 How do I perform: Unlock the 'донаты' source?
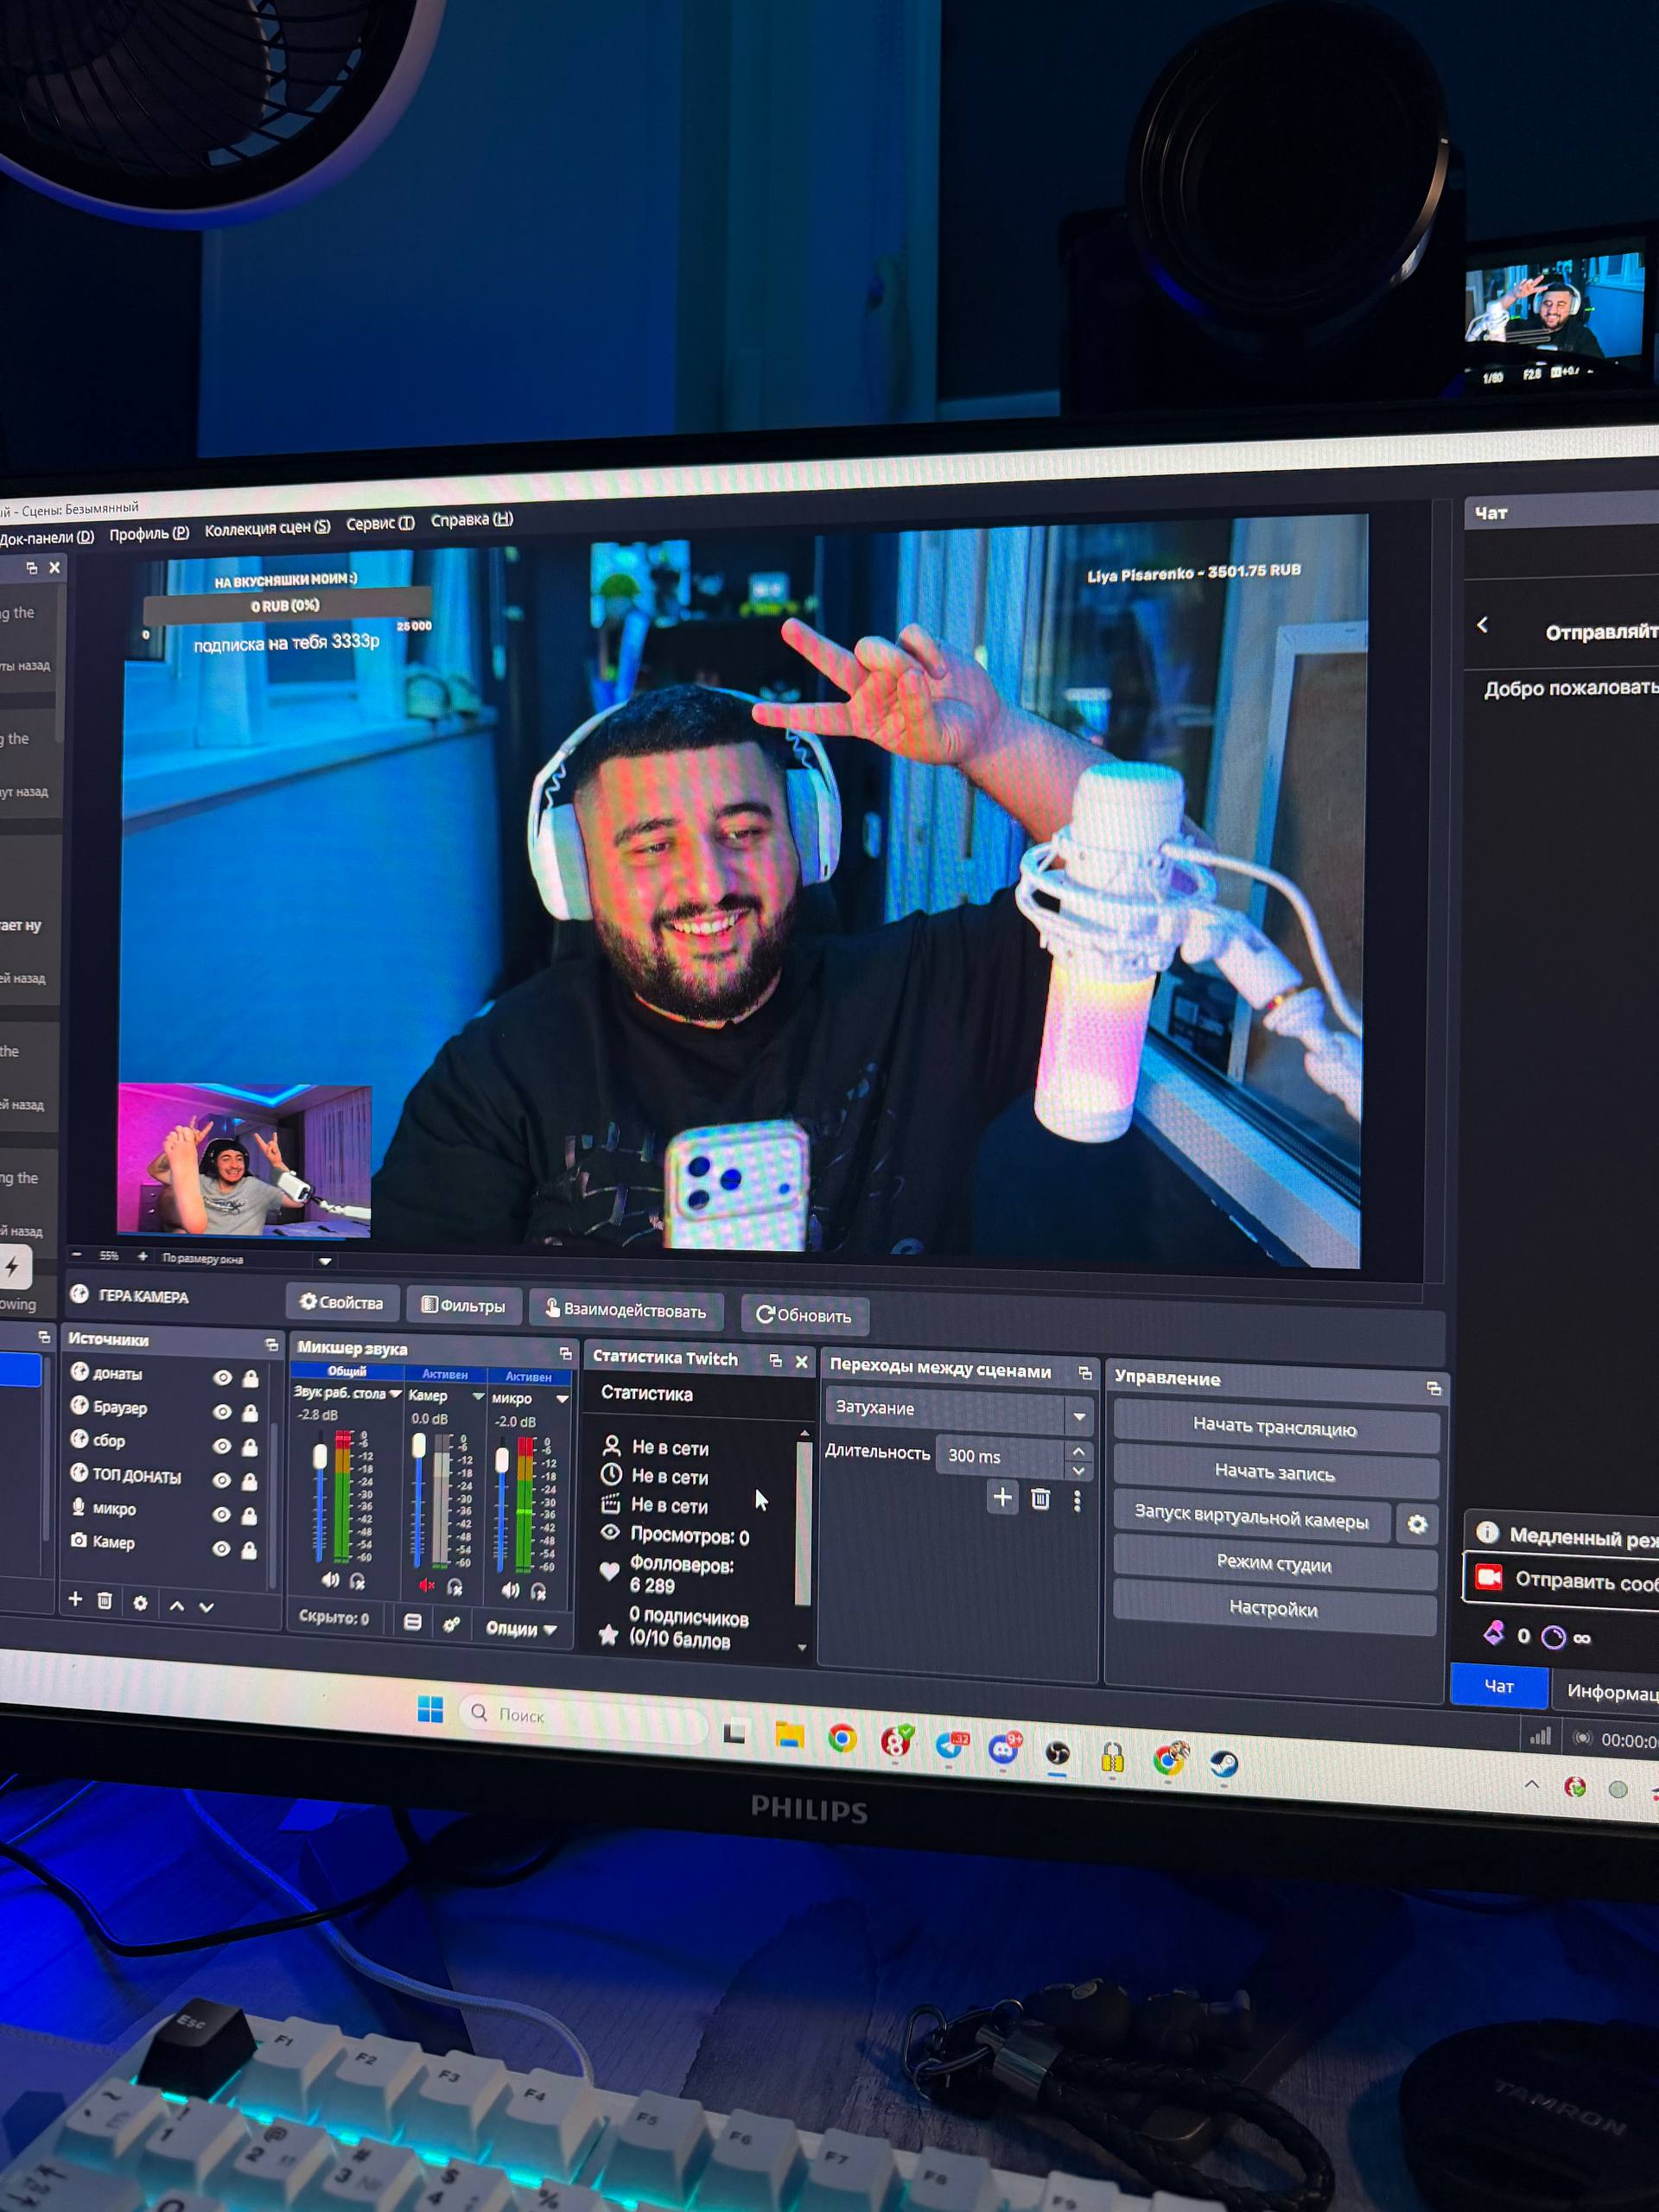pyautogui.click(x=250, y=1378)
